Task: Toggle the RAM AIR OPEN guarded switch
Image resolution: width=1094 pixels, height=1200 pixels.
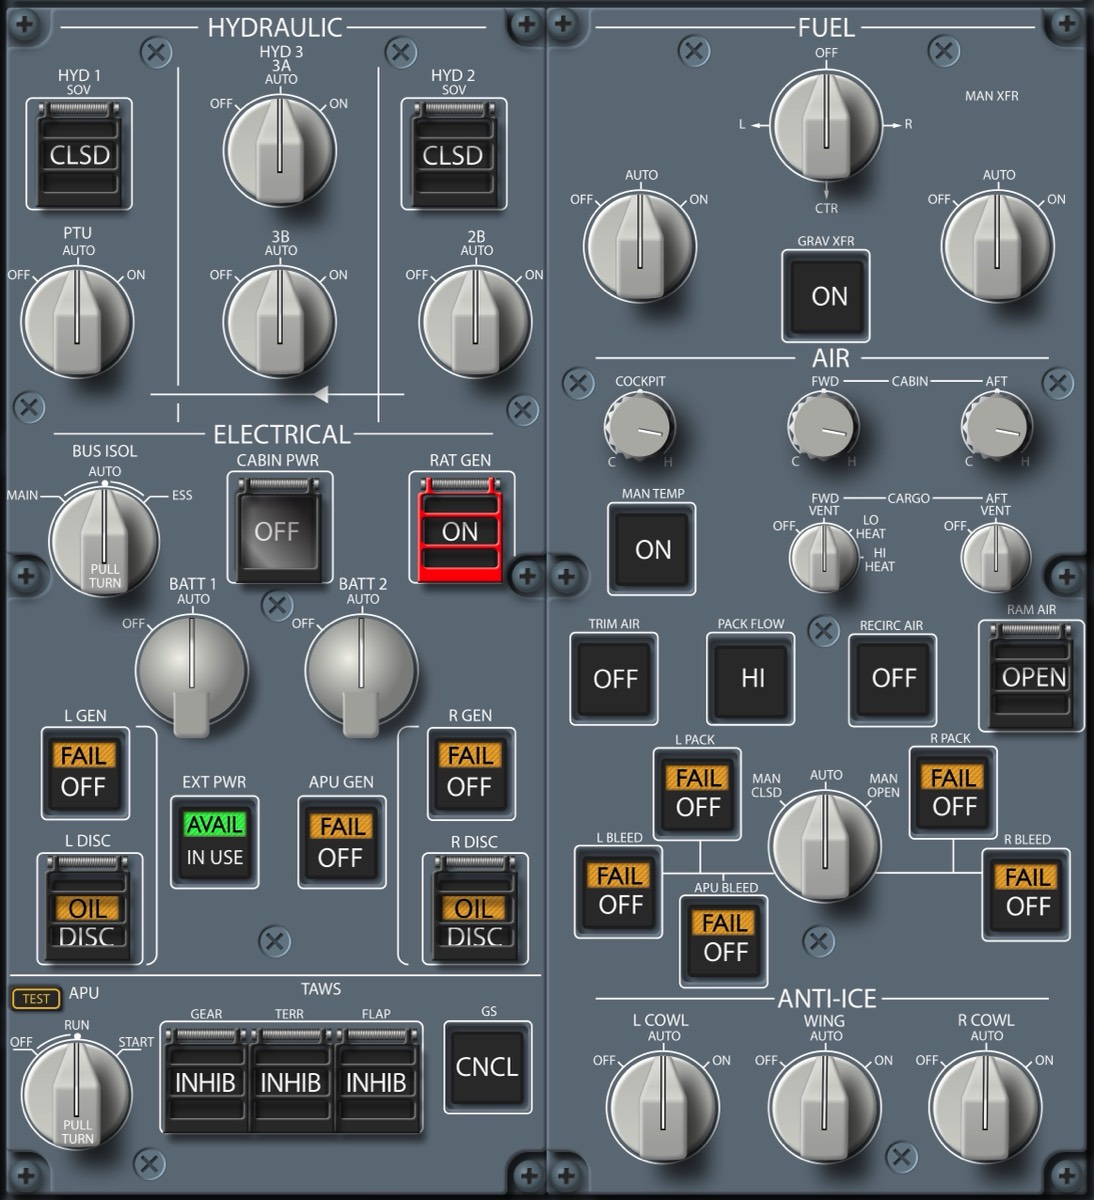Action: tap(1033, 676)
